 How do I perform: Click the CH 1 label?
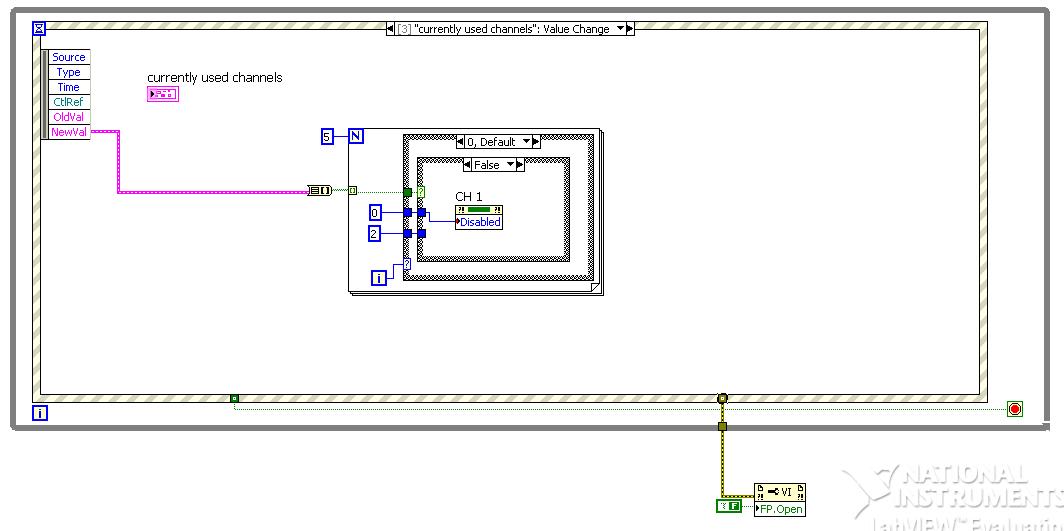[469, 197]
